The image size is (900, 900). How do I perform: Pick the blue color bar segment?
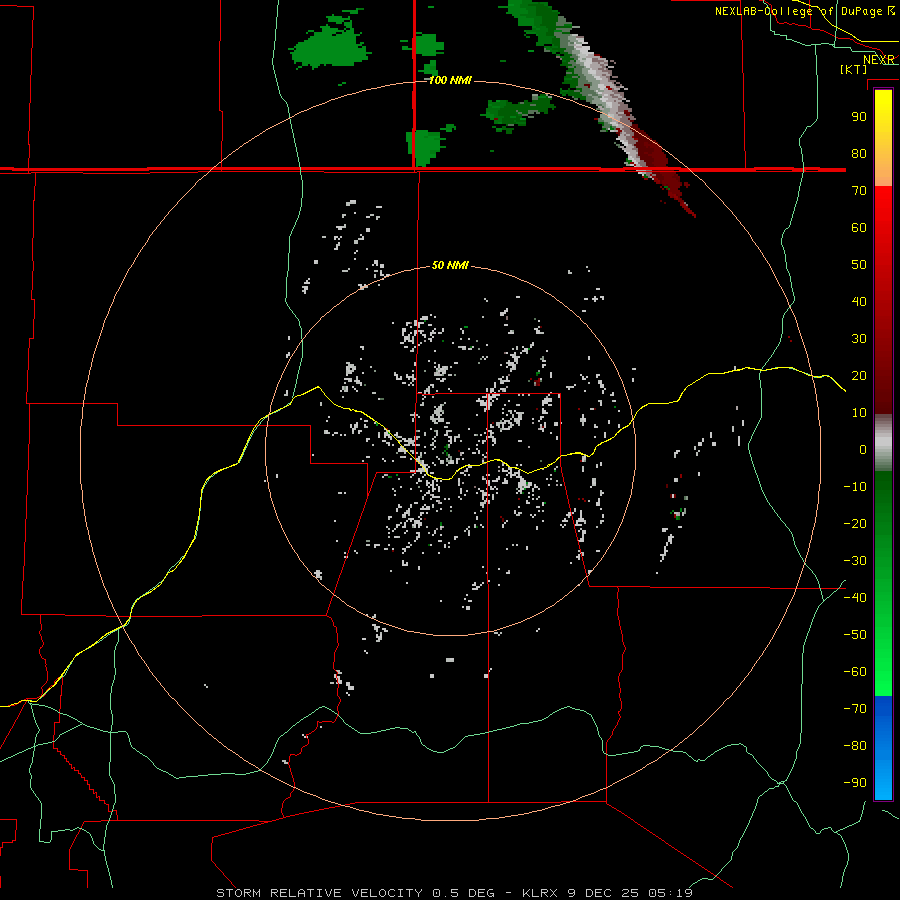[x=883, y=748]
